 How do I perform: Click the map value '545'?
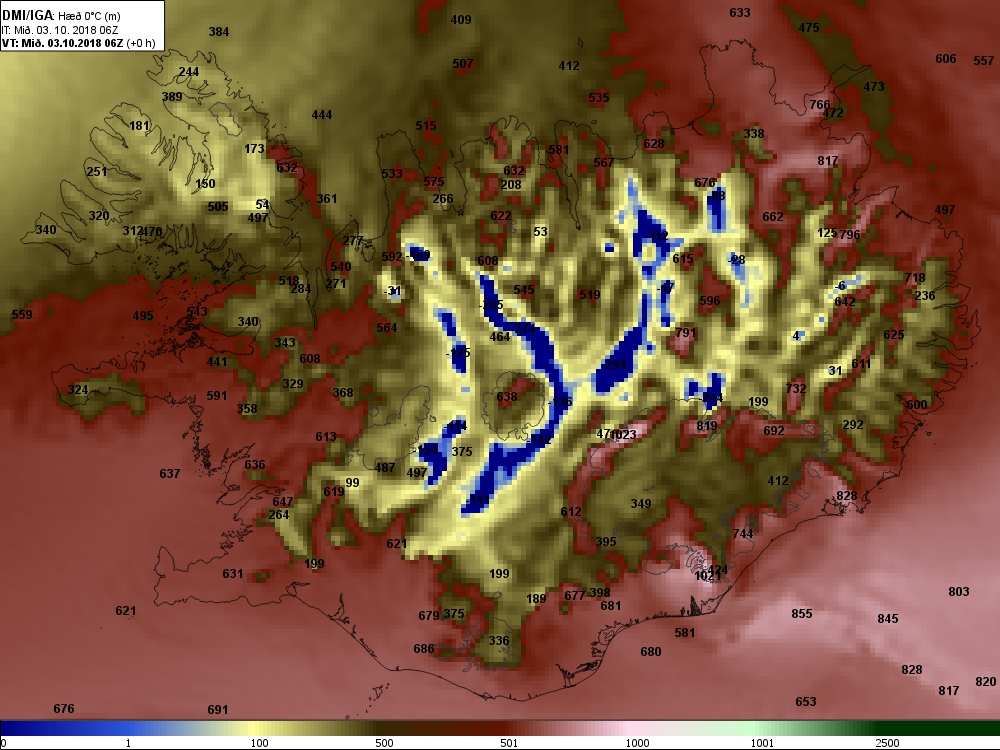click(524, 290)
